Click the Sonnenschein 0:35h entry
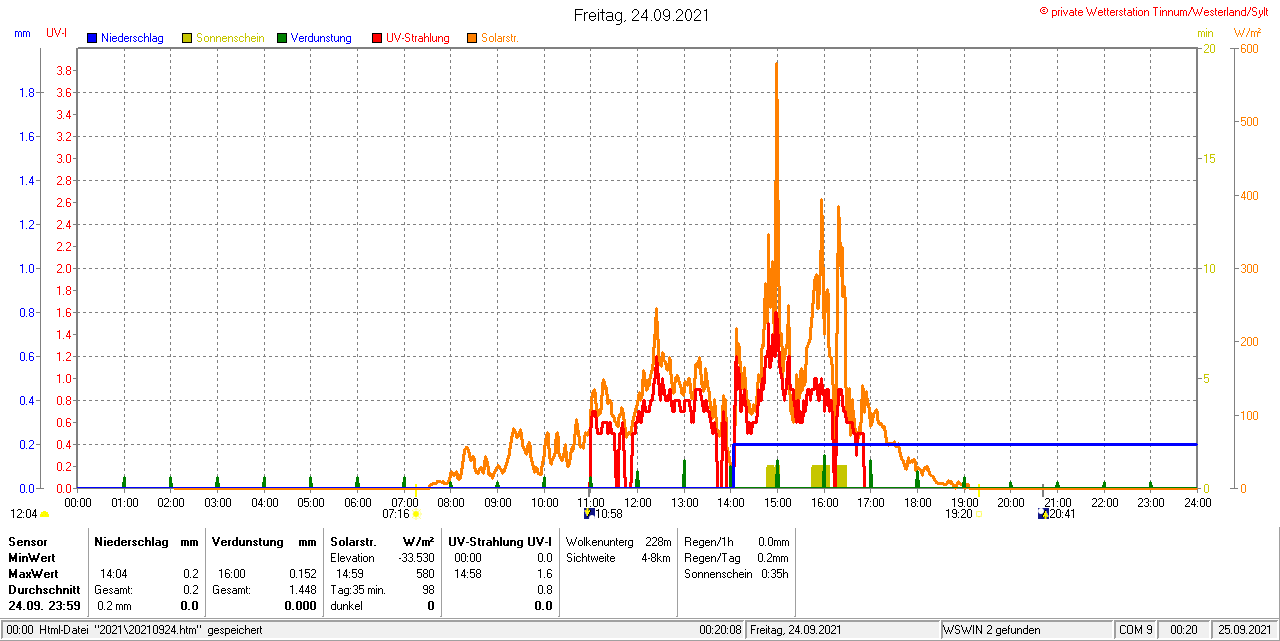 [737, 574]
